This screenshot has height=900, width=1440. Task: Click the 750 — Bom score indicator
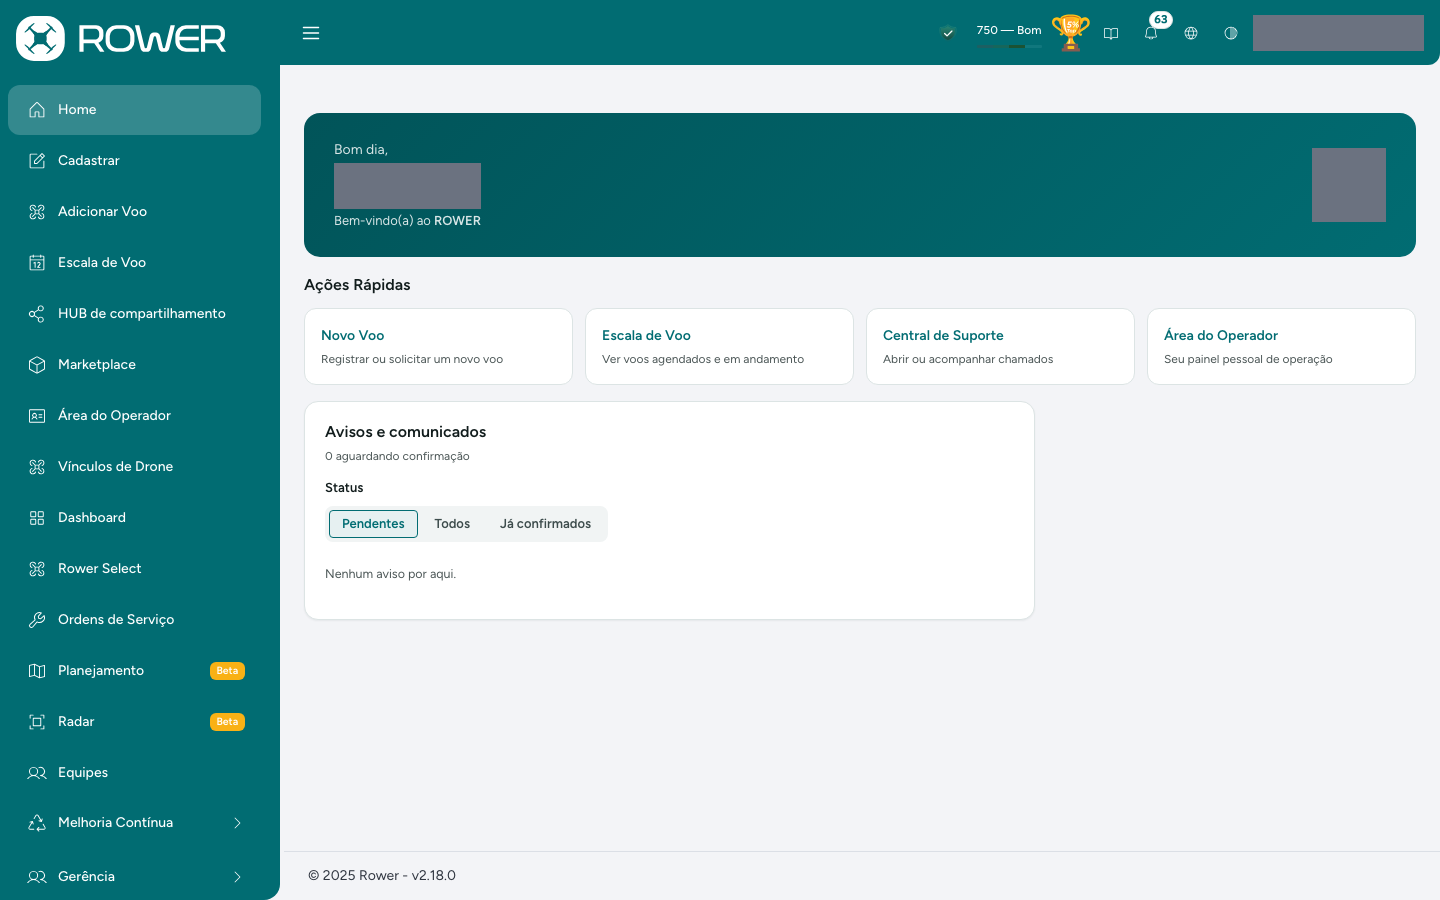click(x=1009, y=33)
